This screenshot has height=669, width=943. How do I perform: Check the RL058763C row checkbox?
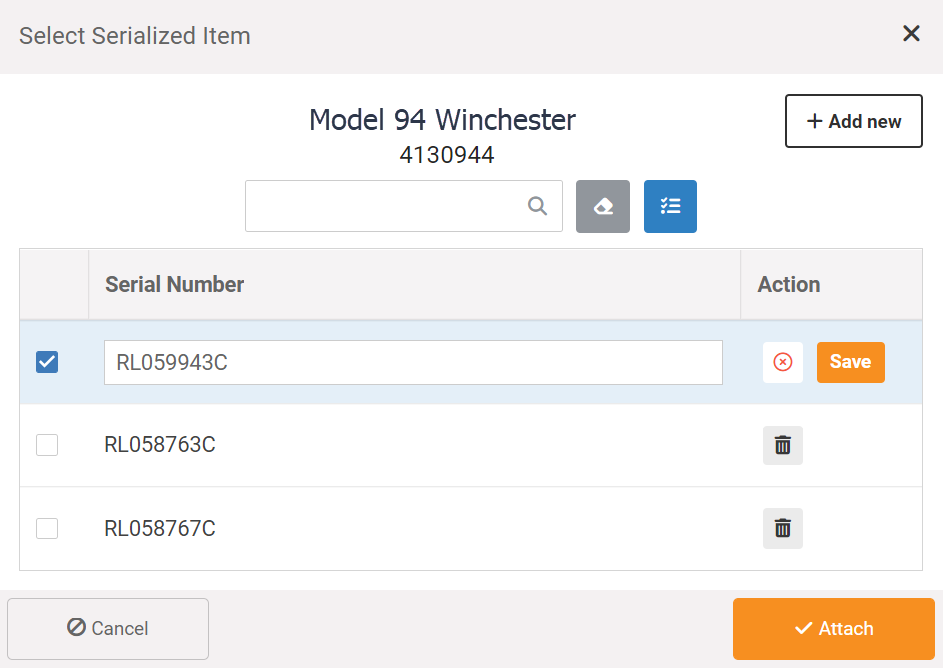click(x=47, y=445)
